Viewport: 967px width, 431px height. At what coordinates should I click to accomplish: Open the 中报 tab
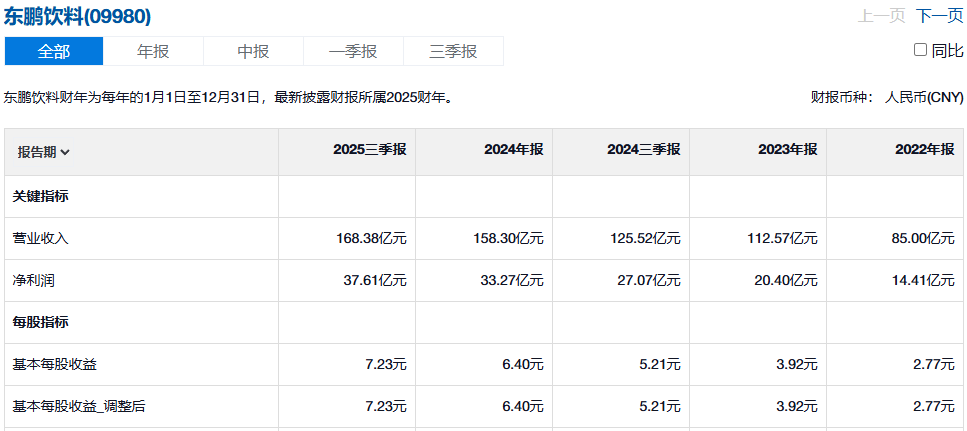[x=253, y=51]
